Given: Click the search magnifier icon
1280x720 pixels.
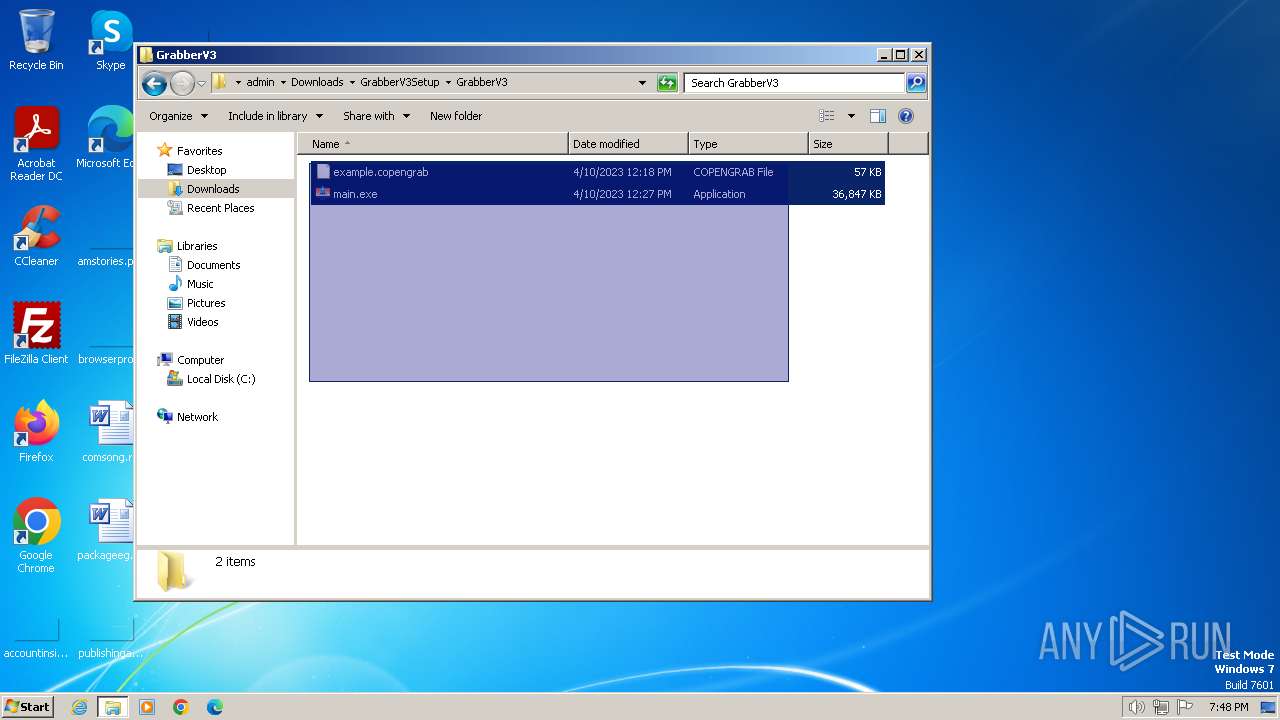Looking at the screenshot, I should pos(915,83).
